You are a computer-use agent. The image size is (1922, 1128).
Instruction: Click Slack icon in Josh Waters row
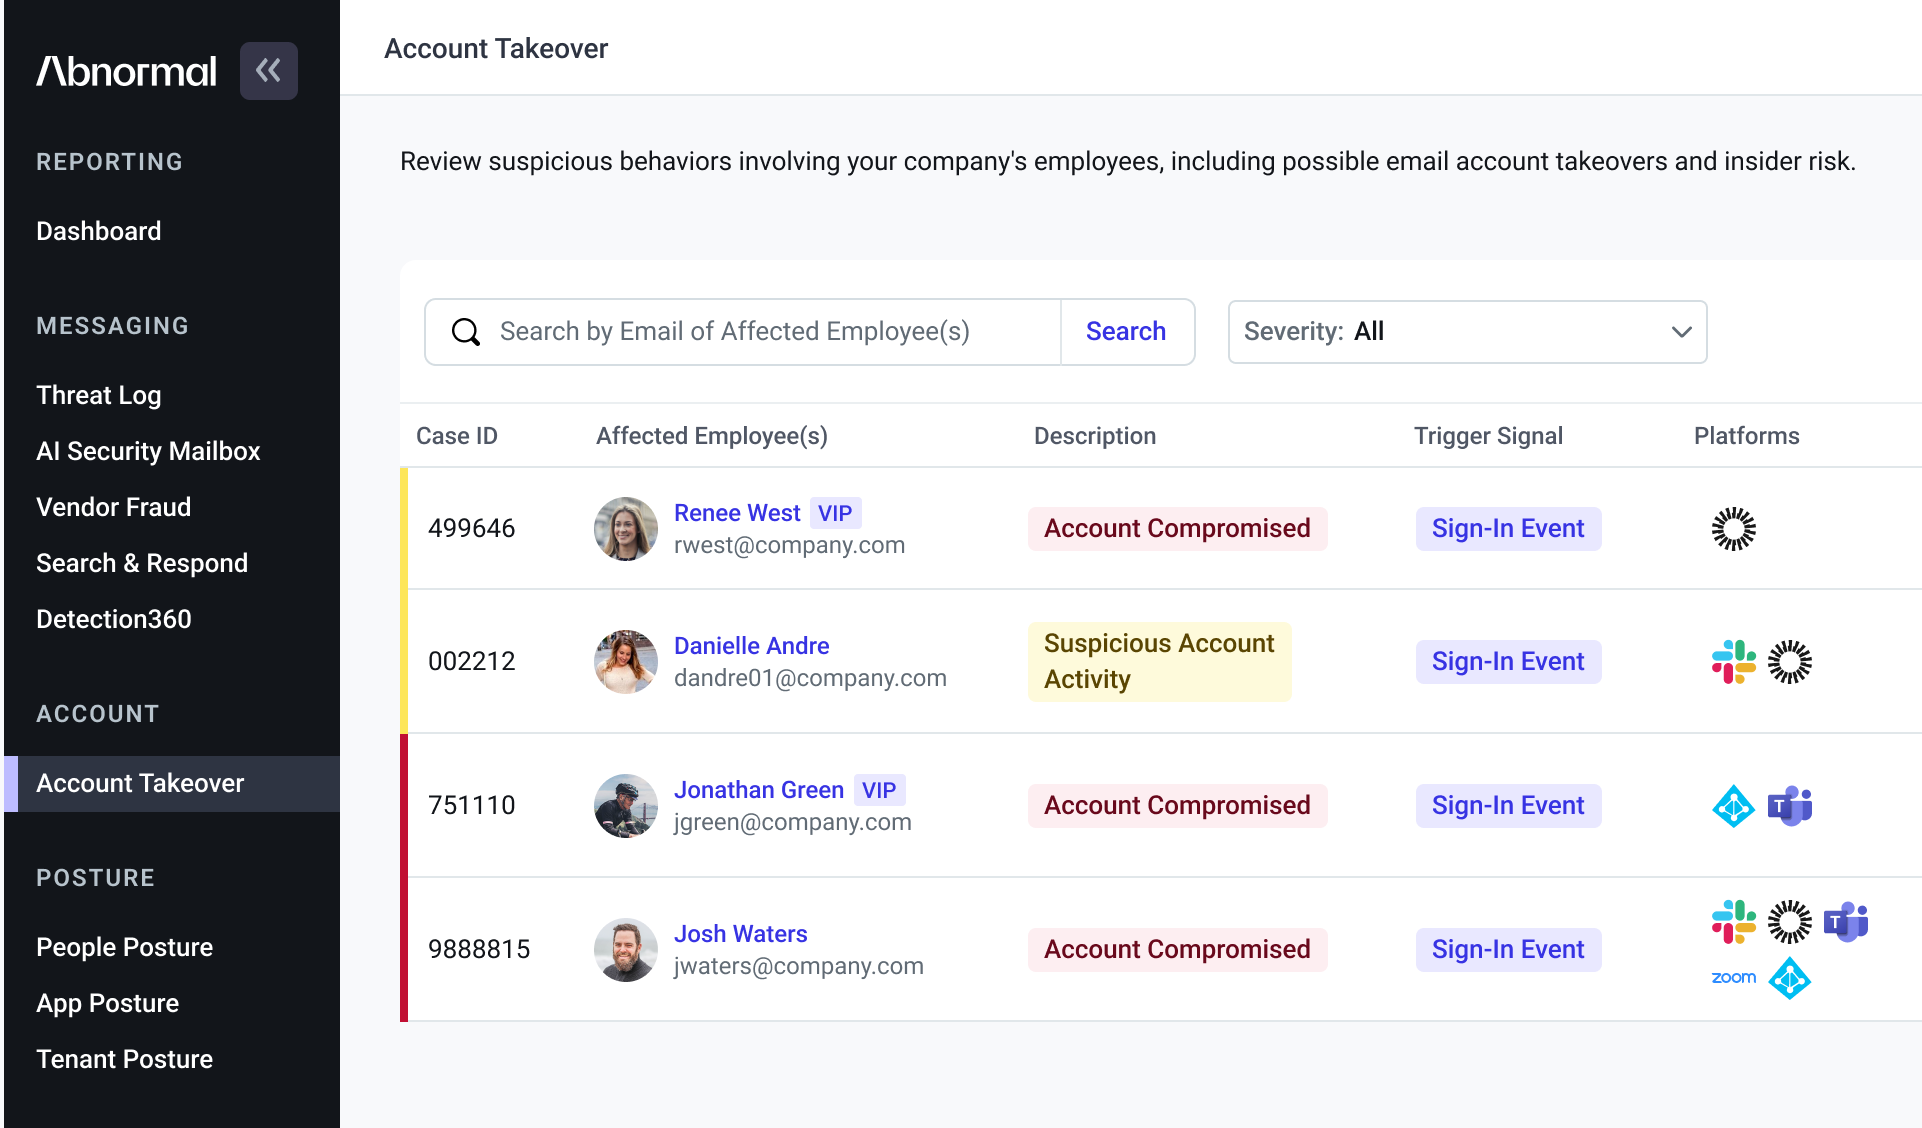(1733, 922)
